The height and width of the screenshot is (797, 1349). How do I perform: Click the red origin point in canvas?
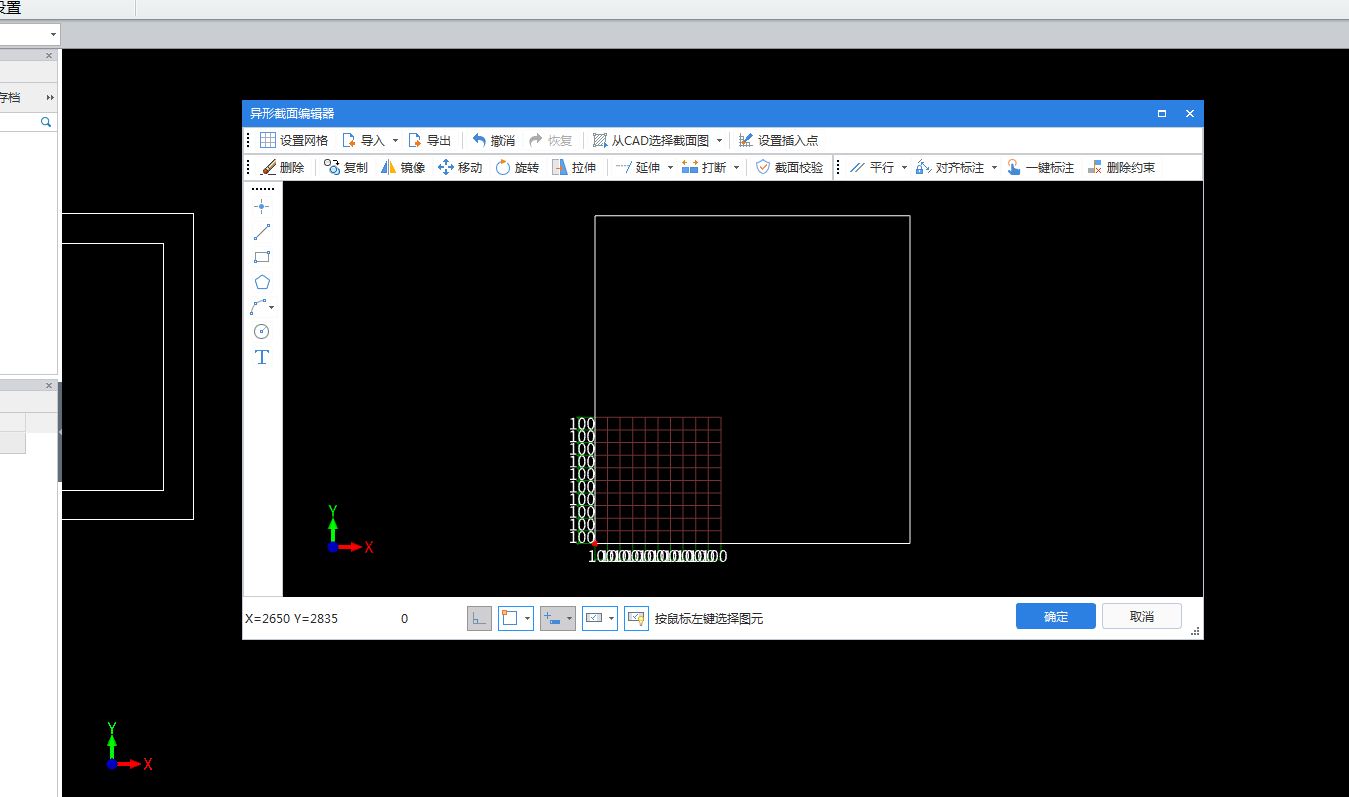tap(595, 543)
